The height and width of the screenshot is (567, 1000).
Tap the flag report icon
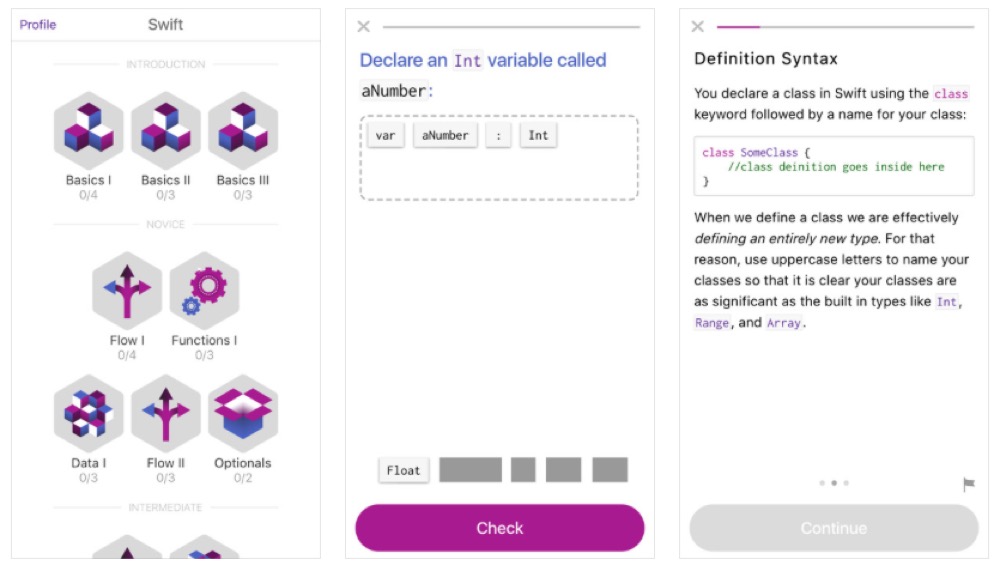968,484
